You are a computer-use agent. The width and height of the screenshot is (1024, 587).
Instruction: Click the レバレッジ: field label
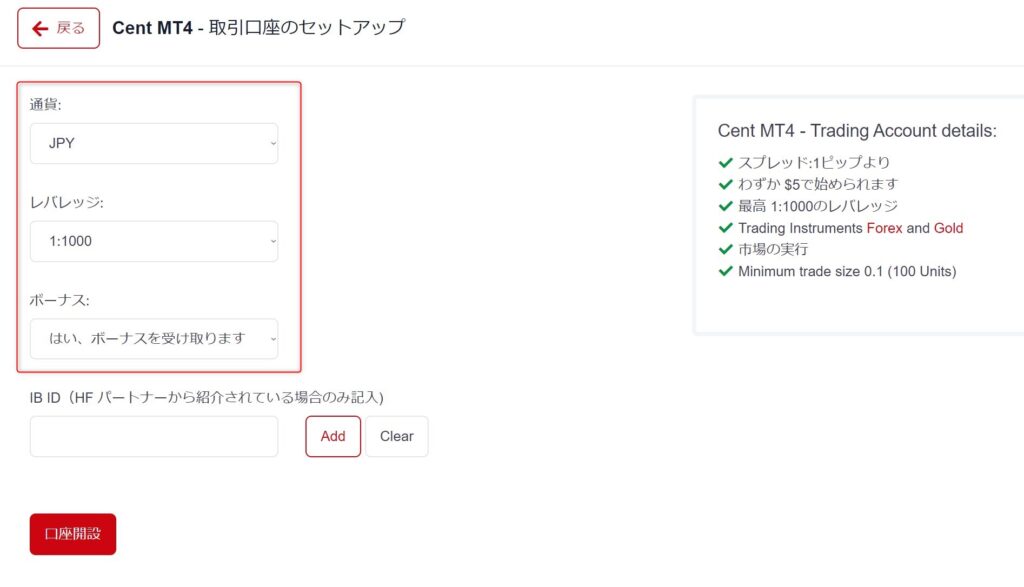point(67,202)
